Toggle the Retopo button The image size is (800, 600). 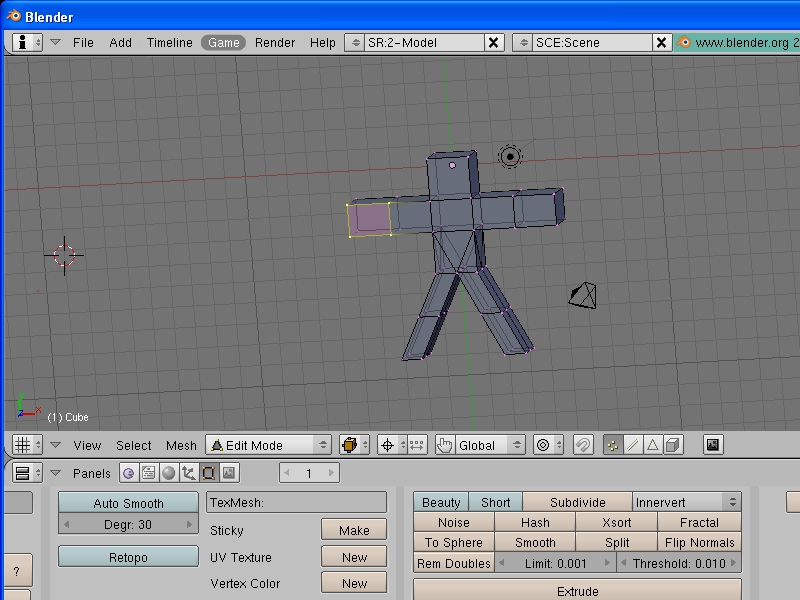pyautogui.click(x=128, y=557)
